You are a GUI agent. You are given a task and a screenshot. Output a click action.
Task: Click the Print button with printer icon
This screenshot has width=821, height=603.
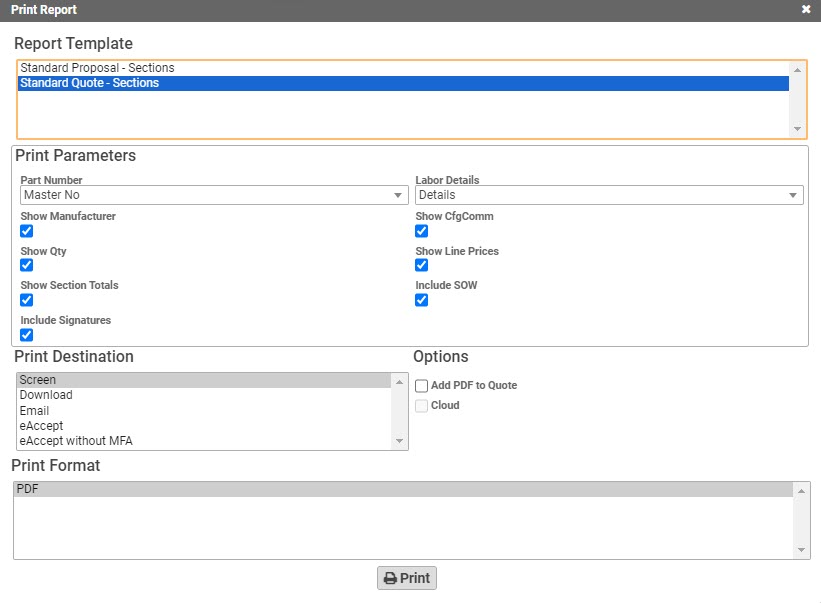coord(407,578)
